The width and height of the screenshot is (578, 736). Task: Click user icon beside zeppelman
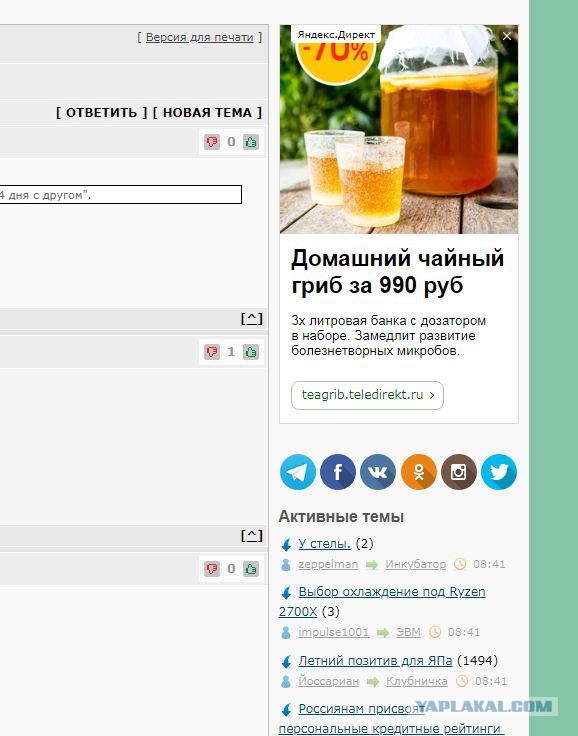click(285, 565)
